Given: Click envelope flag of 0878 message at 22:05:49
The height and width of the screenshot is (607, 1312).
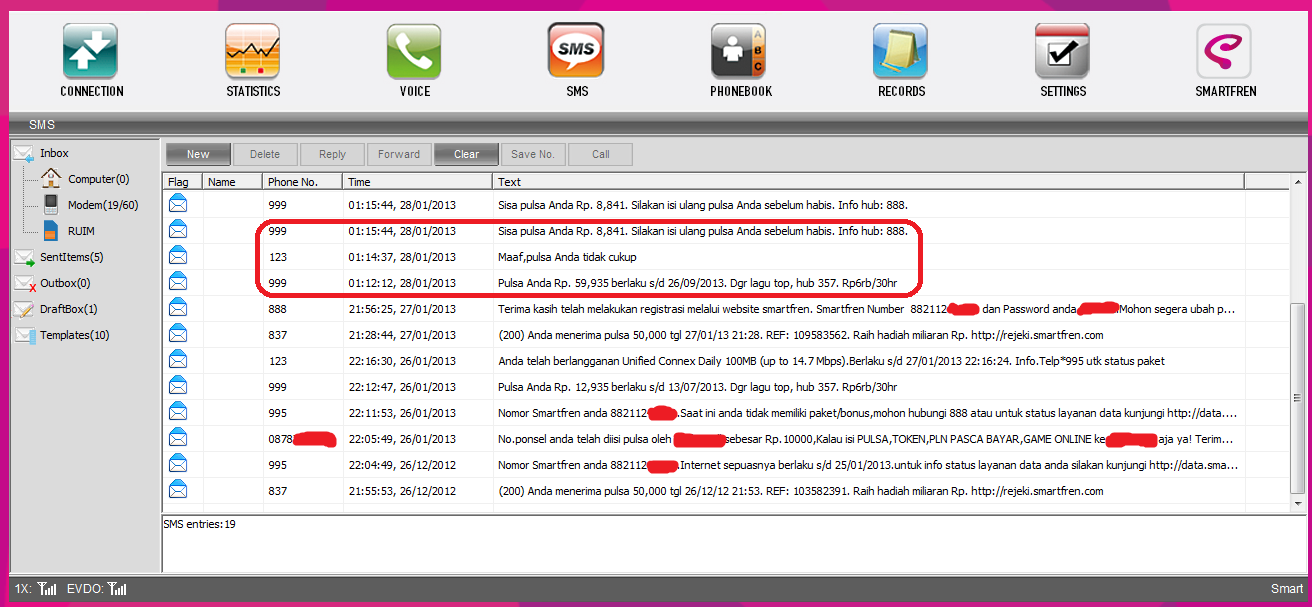Looking at the screenshot, I should (178, 438).
